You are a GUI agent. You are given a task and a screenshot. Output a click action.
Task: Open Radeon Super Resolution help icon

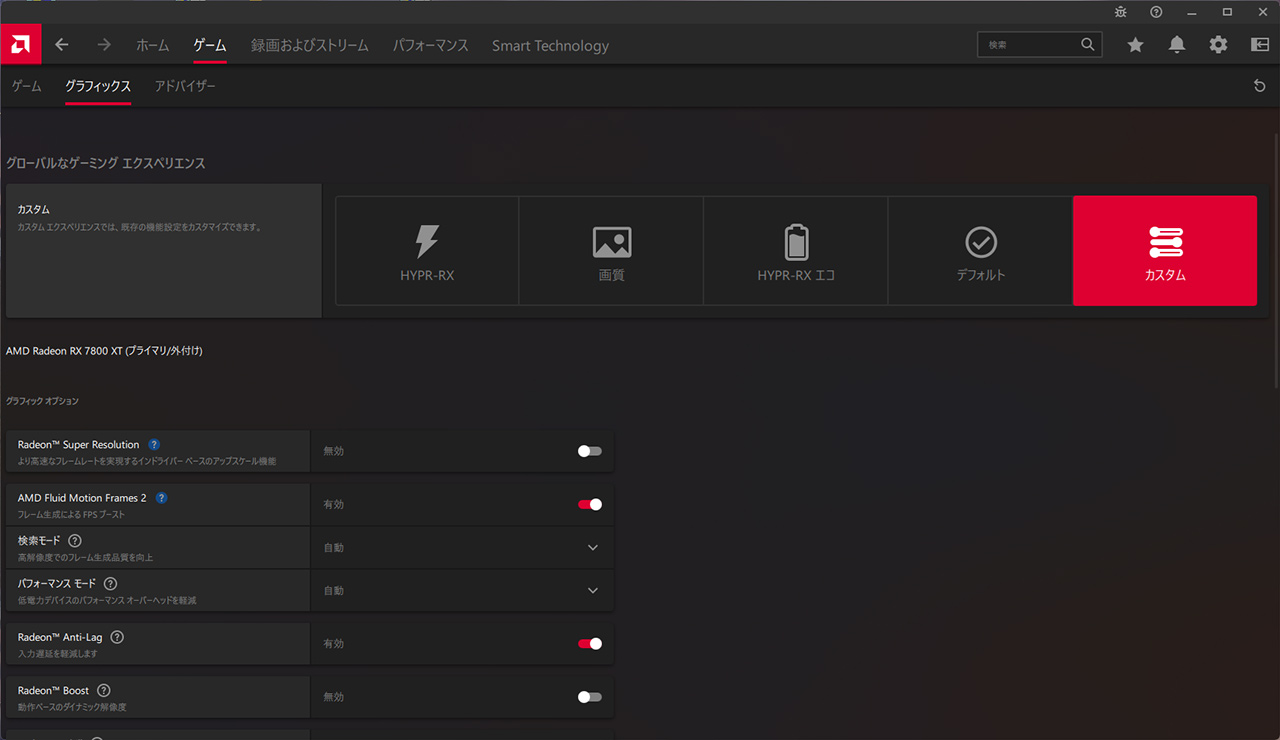pyautogui.click(x=154, y=444)
